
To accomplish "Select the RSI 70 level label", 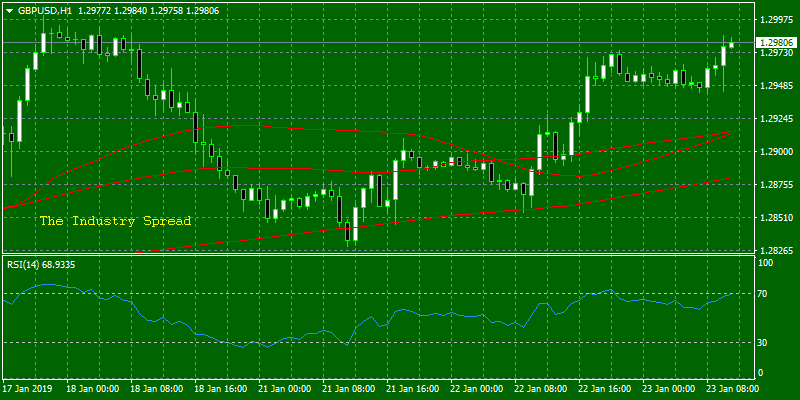I will [x=764, y=294].
